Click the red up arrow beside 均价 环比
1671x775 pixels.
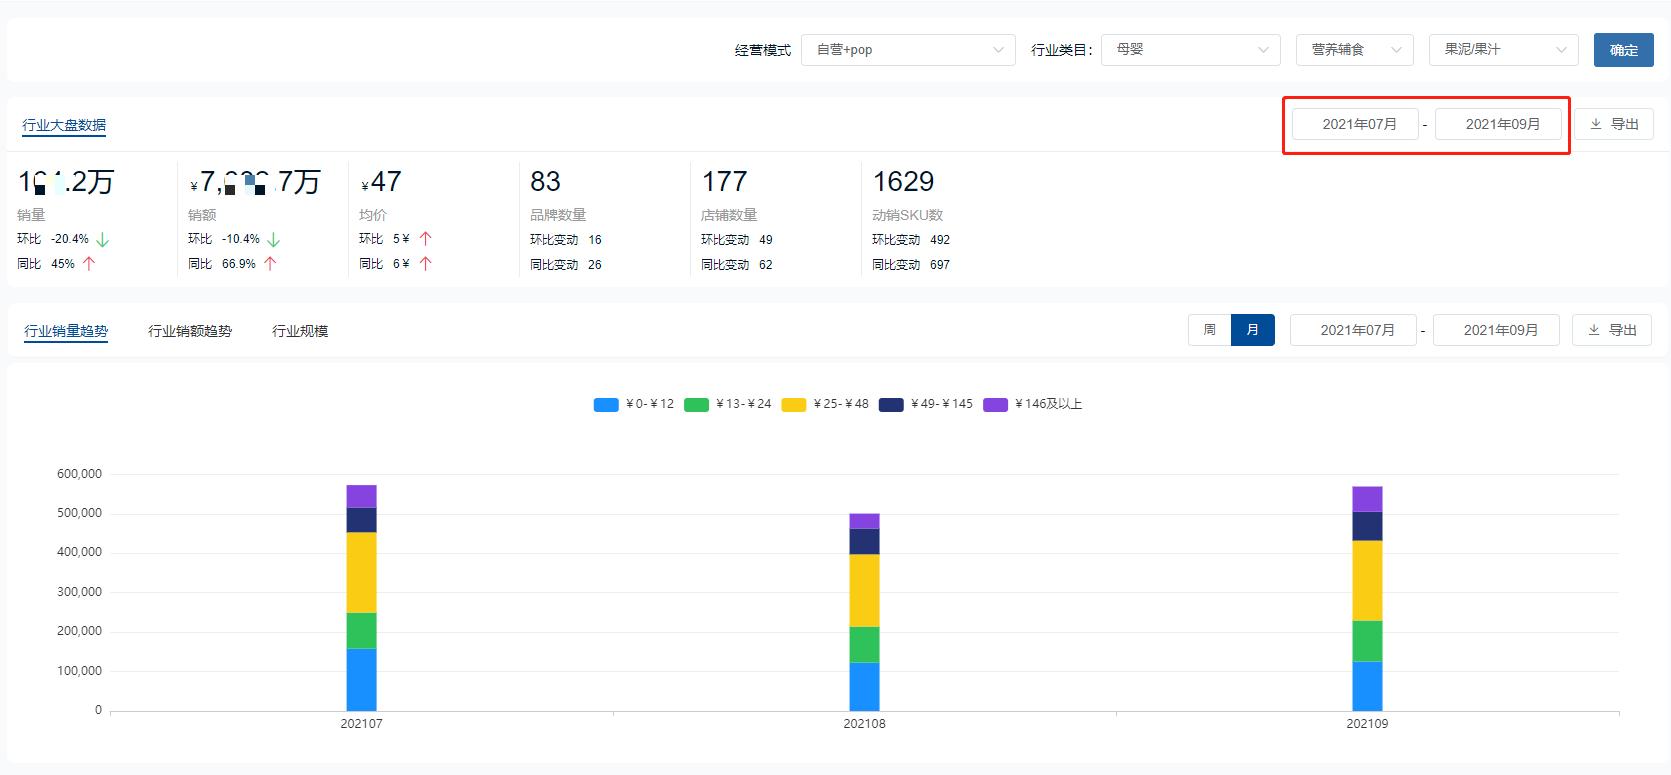click(425, 239)
